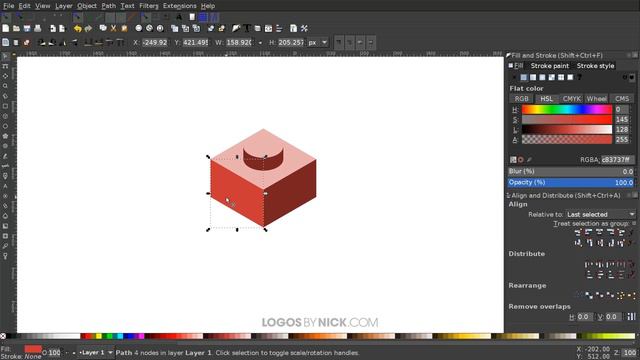Toggle the enable snapping button
This screenshot has width=640, height=360.
tap(6, 17)
